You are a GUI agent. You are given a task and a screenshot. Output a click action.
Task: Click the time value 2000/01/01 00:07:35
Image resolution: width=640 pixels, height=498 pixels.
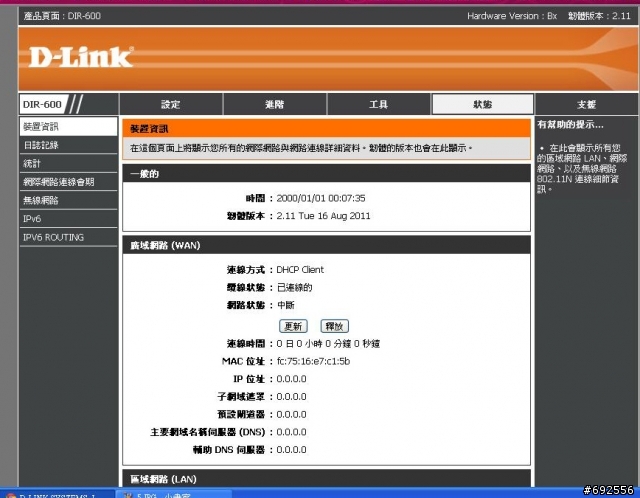(321, 198)
